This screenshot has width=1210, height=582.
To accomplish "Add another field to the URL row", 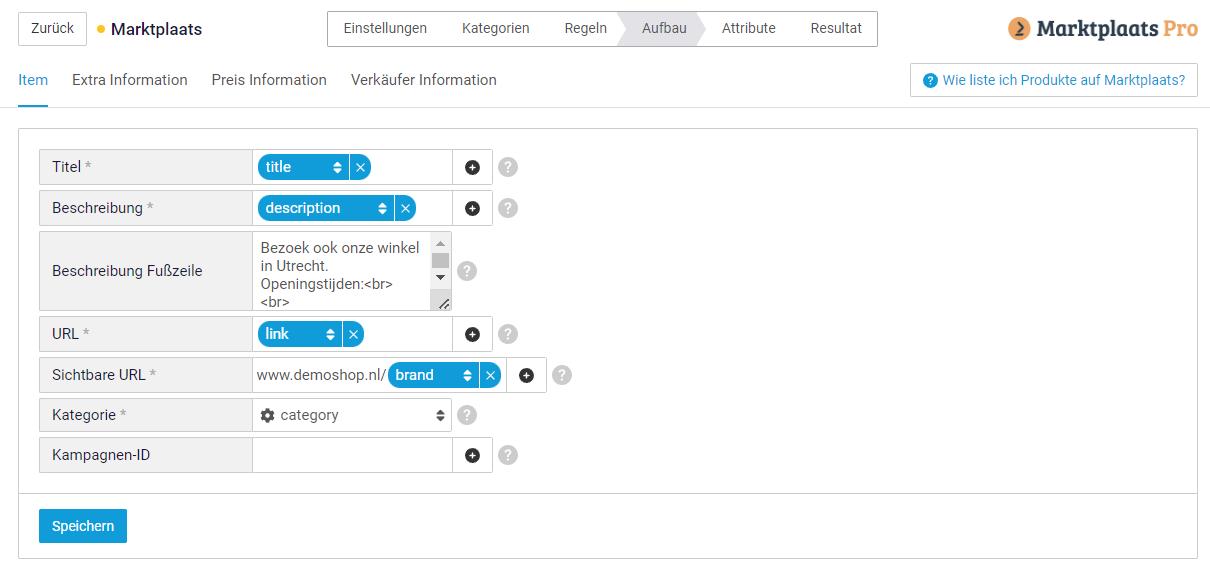I will point(472,334).
